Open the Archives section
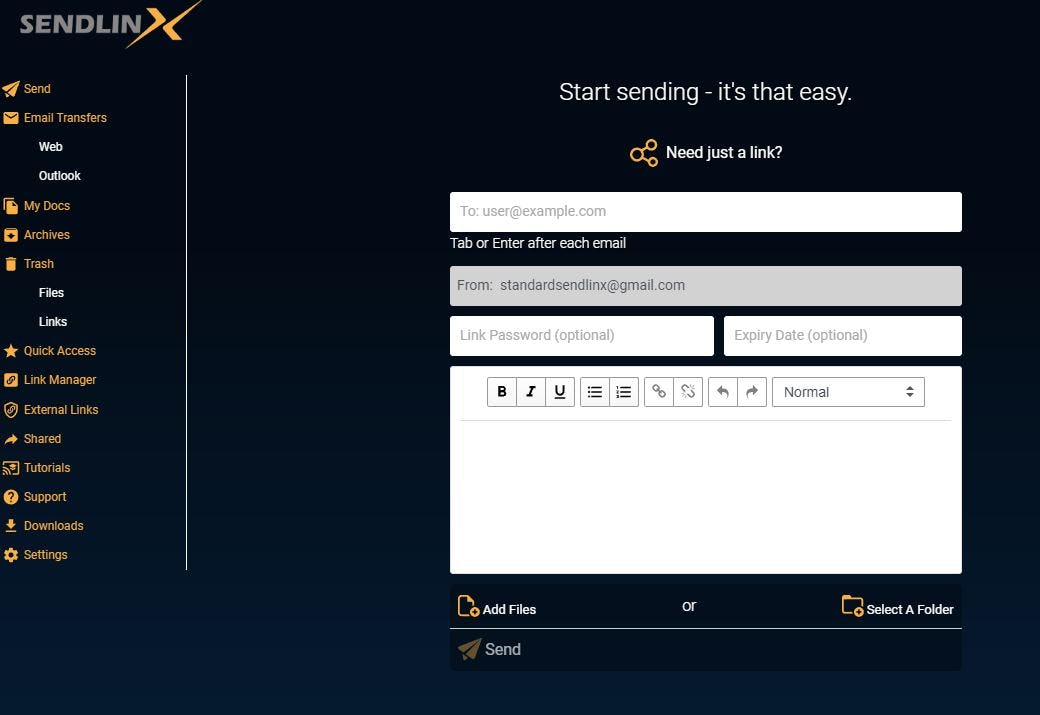Screen dimensions: 1040x715 click(x=45, y=234)
